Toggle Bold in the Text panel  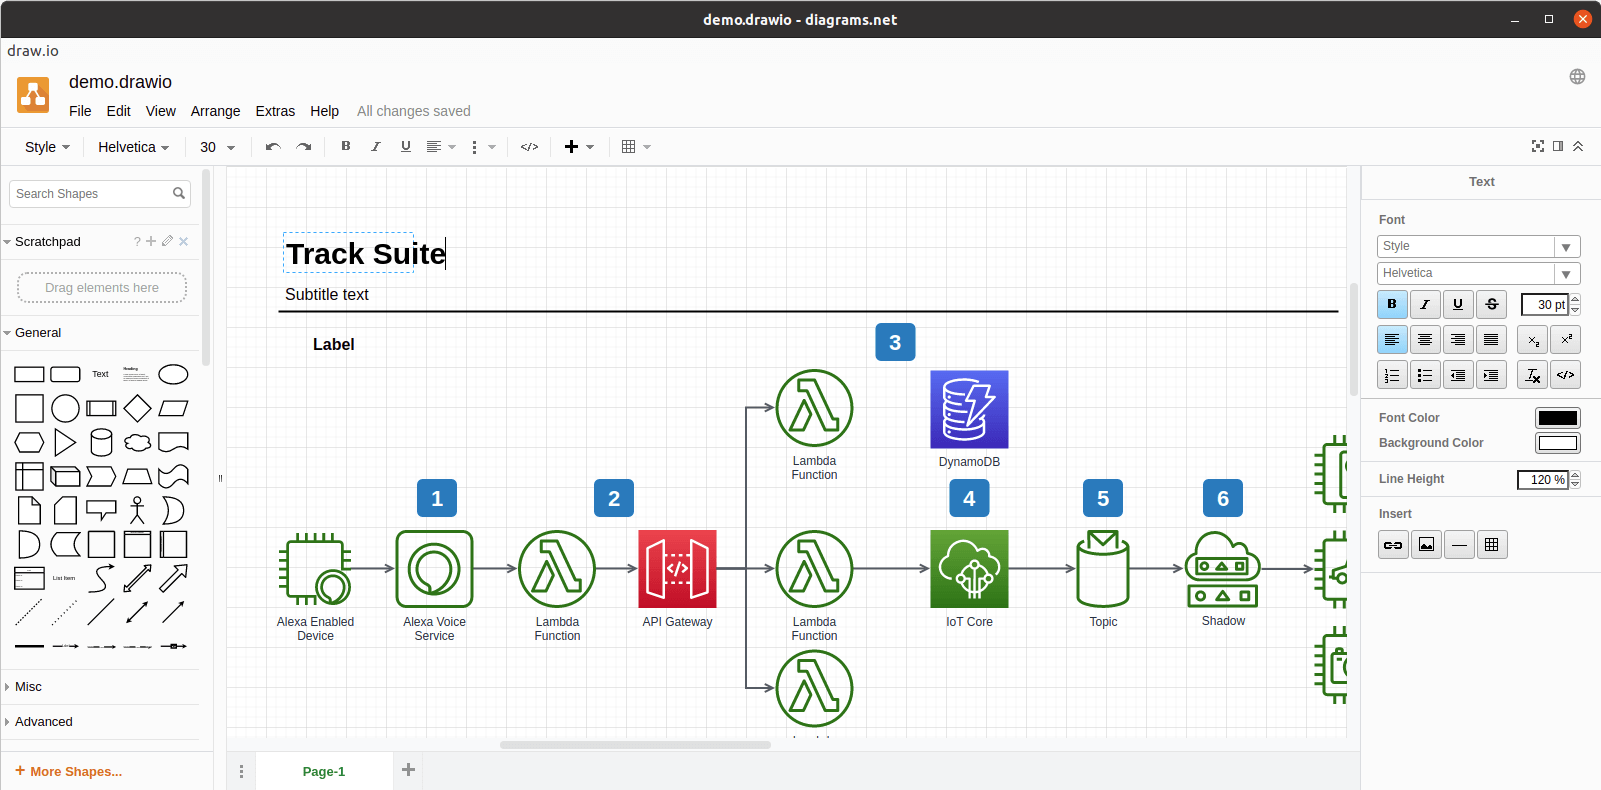coord(1392,304)
